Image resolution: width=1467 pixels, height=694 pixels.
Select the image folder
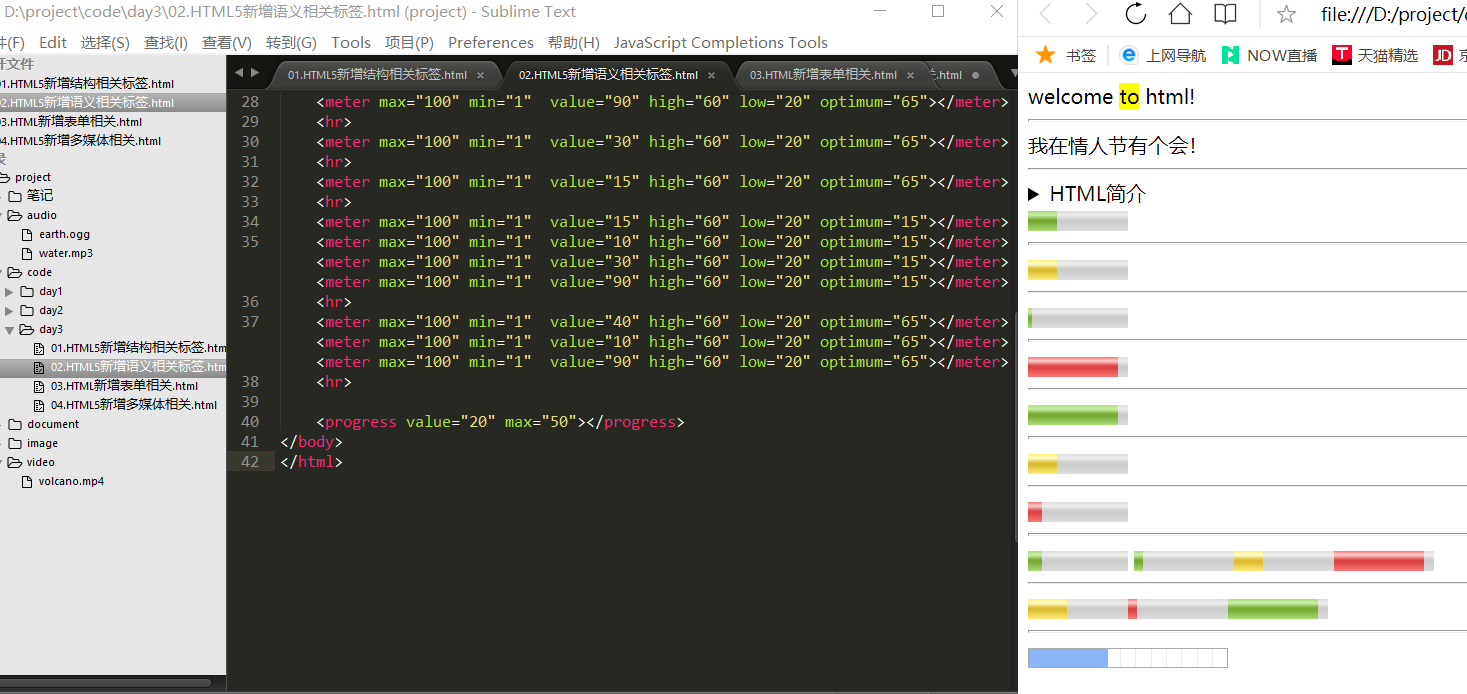42,443
